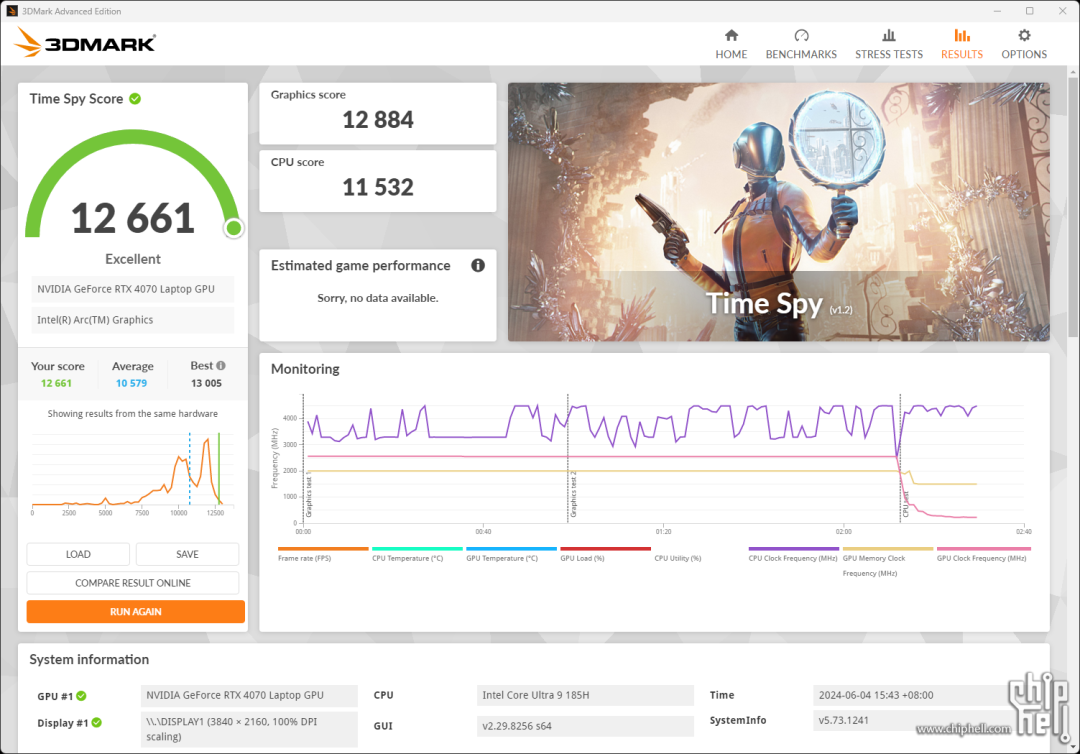
Task: Click the Graphics score value 12 884
Action: point(378,120)
